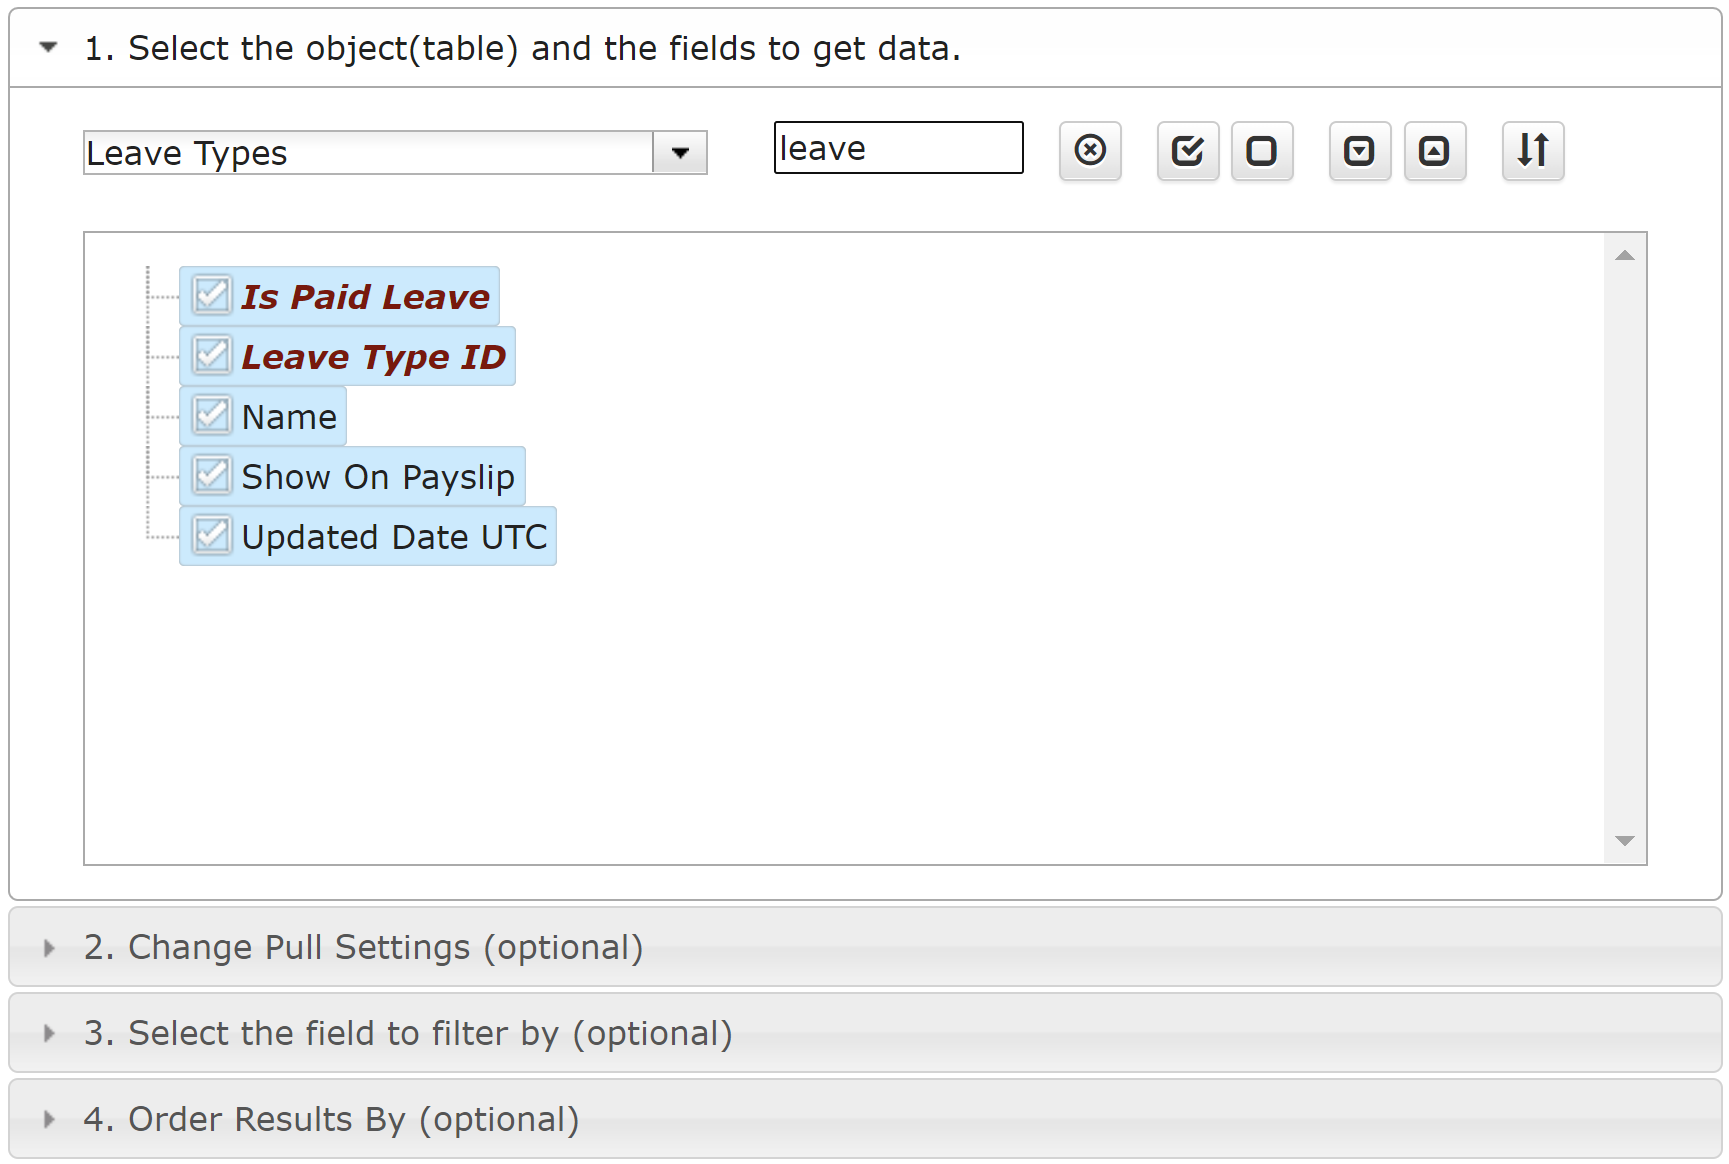Sort fields with up-down arrows icon
The image size is (1729, 1164).
click(x=1533, y=151)
